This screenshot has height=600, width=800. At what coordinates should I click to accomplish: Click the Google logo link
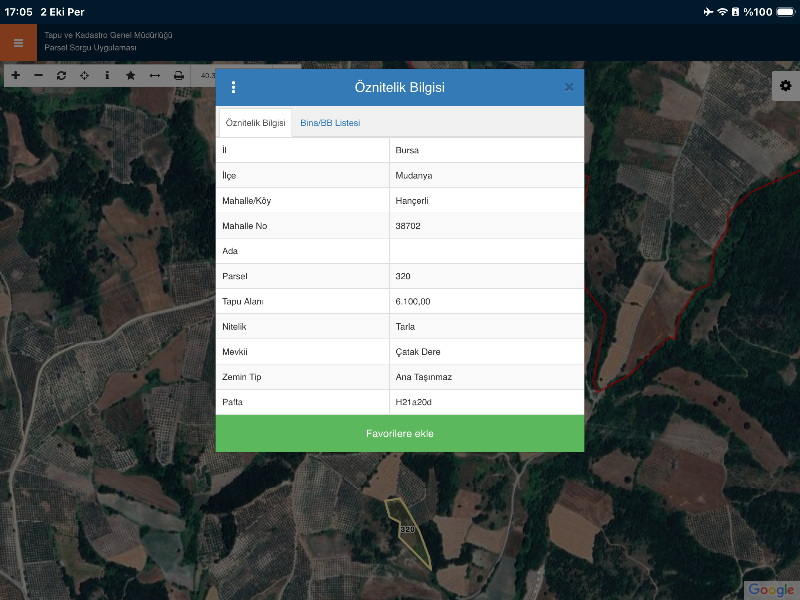click(x=770, y=589)
